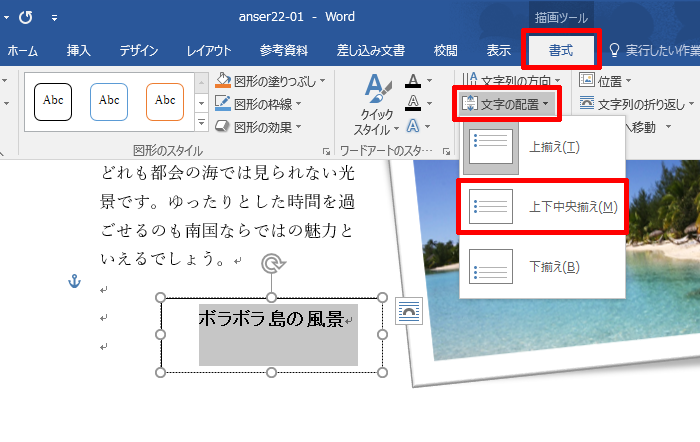The image size is (700, 442).
Task: Apply the orange outline Abc shape style
Action: [x=165, y=101]
